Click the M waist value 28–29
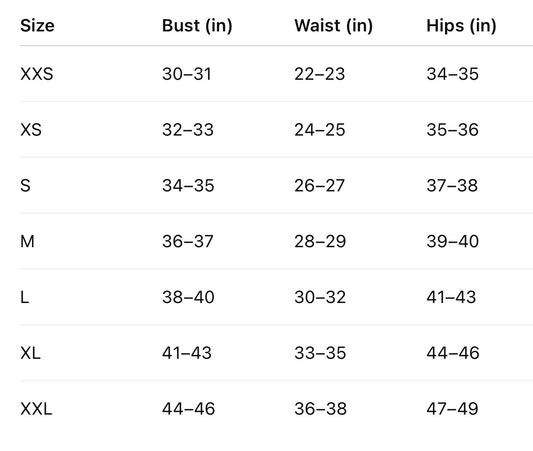Screen dimensions: 533x451 click(x=320, y=241)
